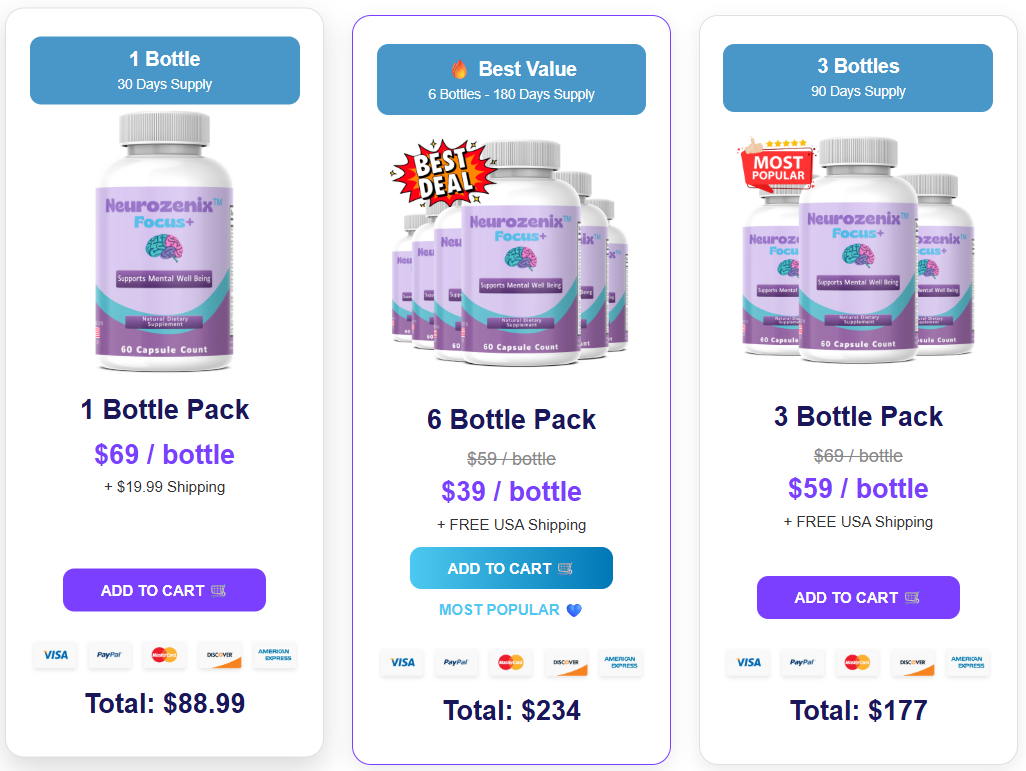This screenshot has width=1026, height=771.
Task: Choose American Express icon under 1 Bottle Pack
Action: (x=274, y=656)
